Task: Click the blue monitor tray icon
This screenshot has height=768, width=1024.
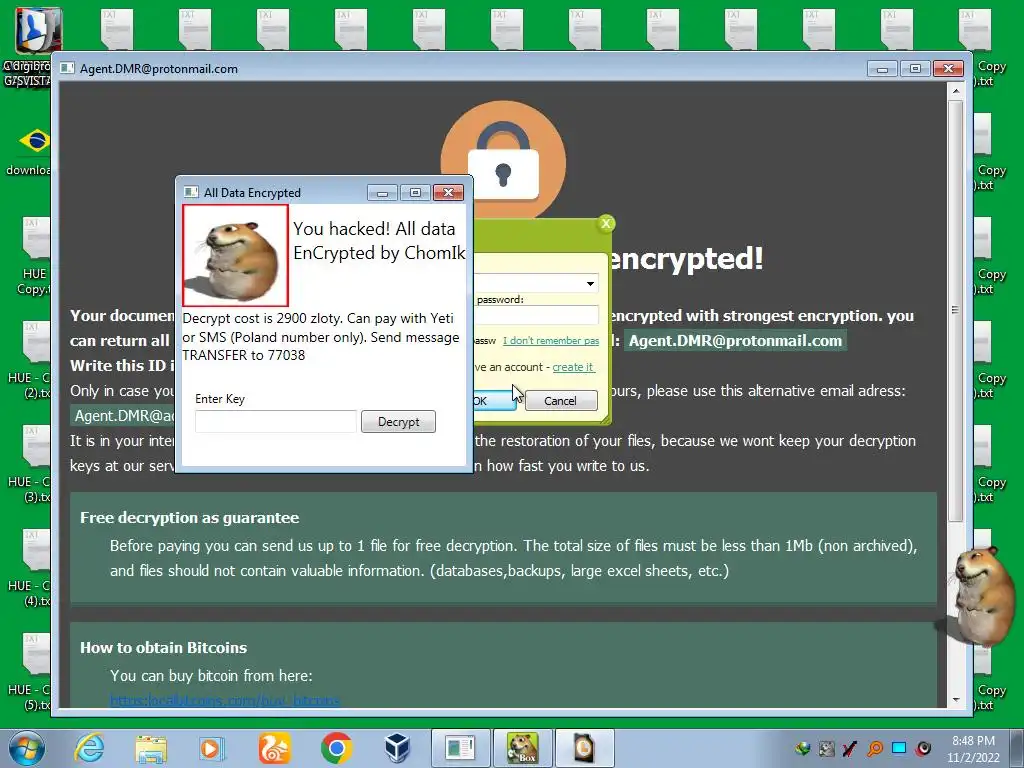Action: [x=899, y=748]
